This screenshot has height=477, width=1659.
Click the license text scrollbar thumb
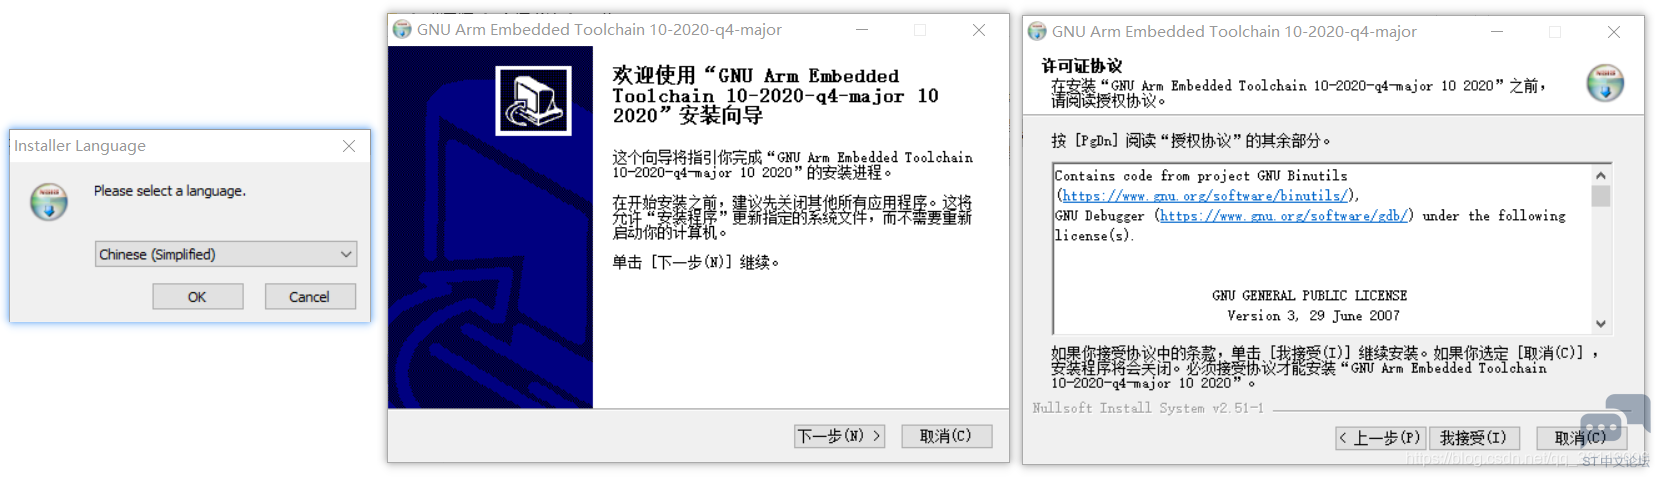pyautogui.click(x=1601, y=196)
